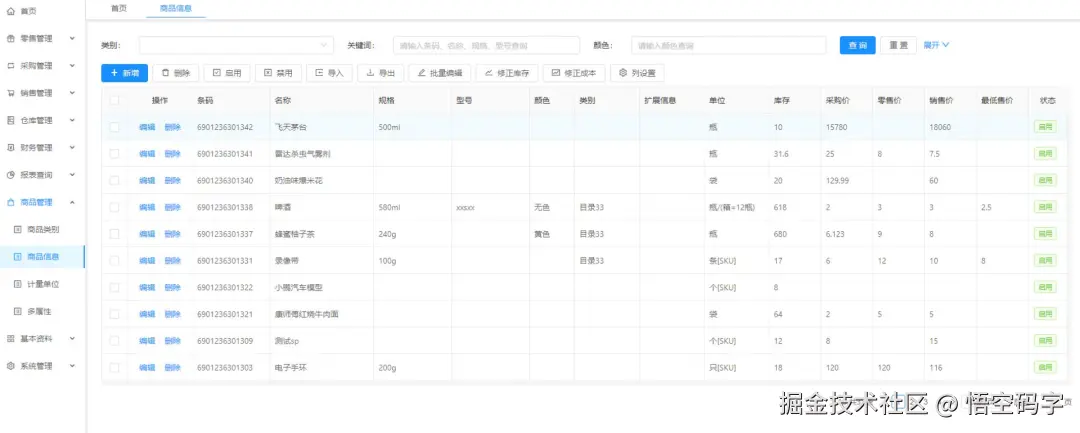Open 商品类别 in the sidebar submenu
The height and width of the screenshot is (433, 1080).
coord(43,230)
